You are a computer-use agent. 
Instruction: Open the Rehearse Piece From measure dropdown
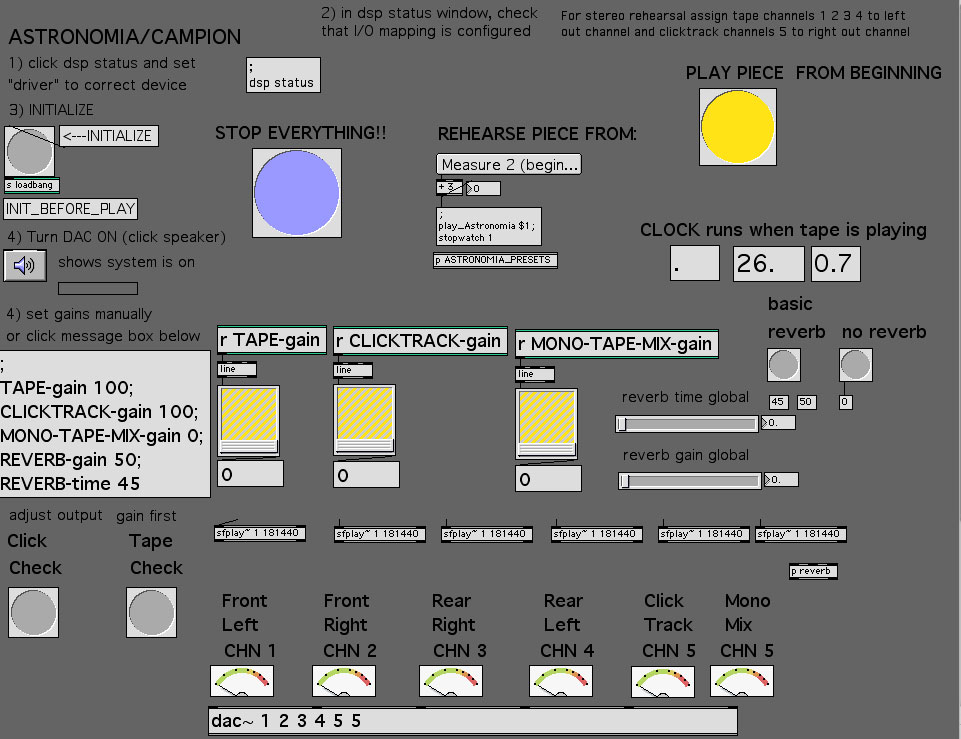(x=509, y=164)
